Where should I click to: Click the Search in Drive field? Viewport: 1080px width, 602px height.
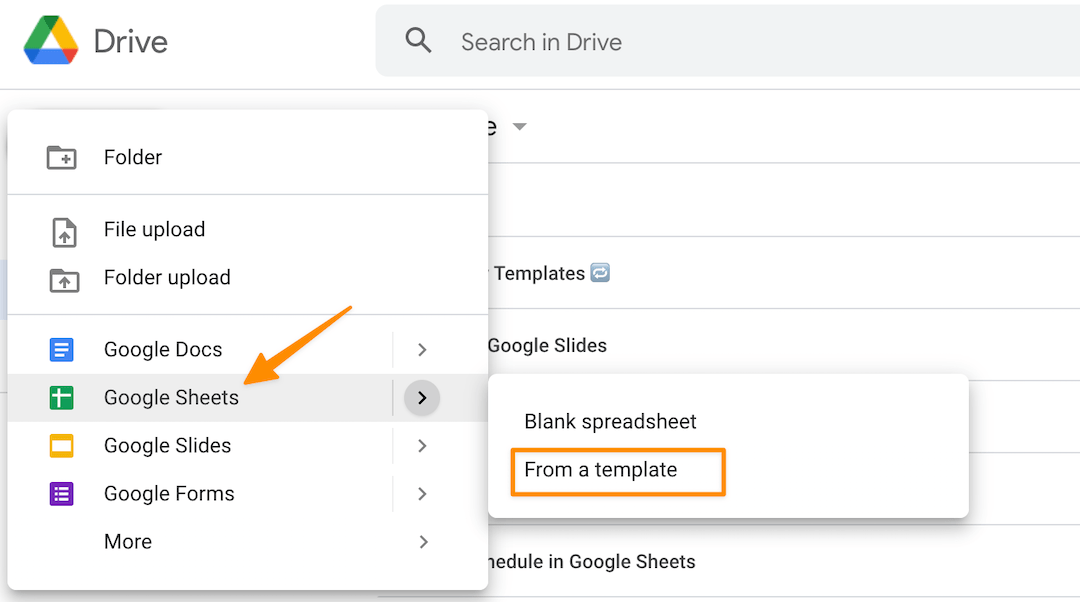point(700,42)
